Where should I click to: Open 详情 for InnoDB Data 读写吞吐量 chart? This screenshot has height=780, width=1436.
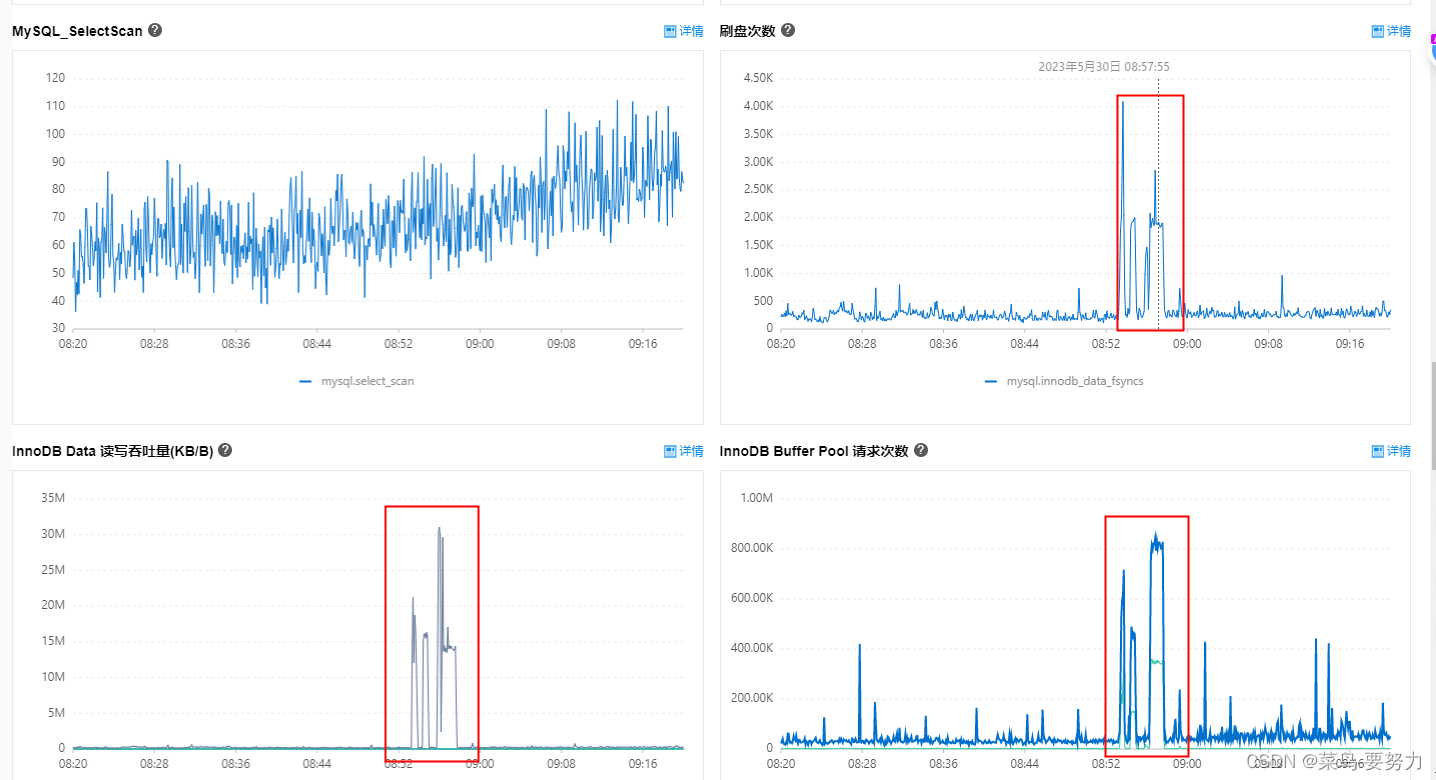tap(684, 451)
